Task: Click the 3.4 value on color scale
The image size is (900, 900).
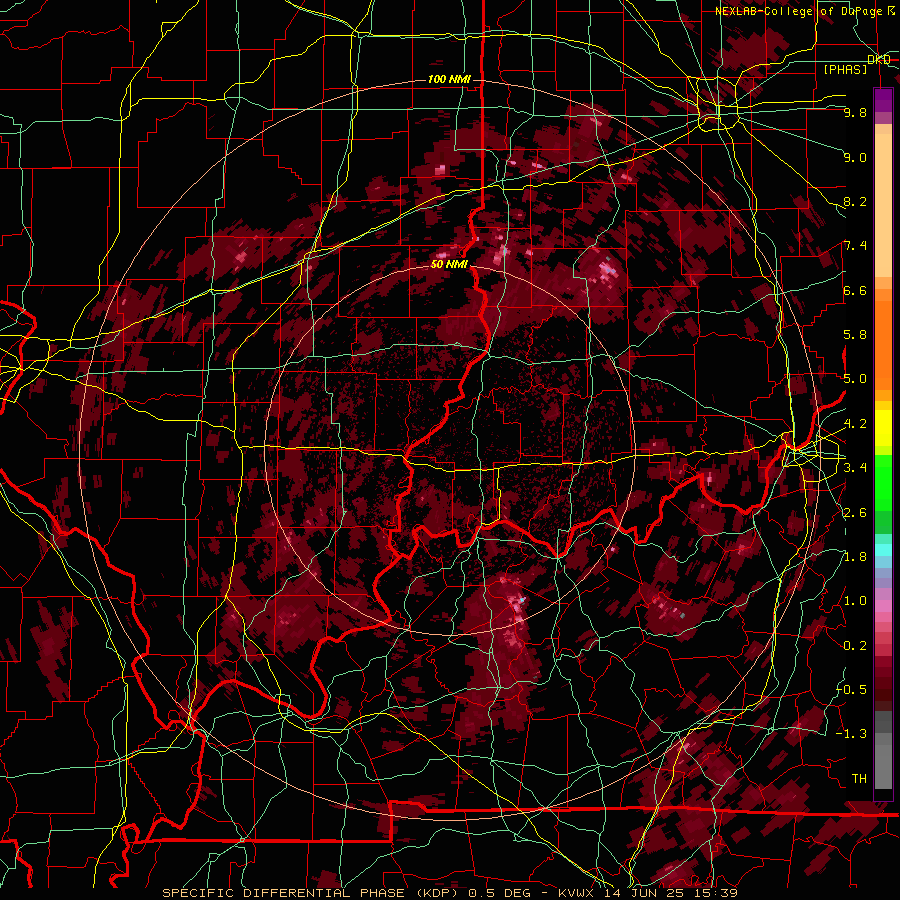Action: [x=855, y=468]
